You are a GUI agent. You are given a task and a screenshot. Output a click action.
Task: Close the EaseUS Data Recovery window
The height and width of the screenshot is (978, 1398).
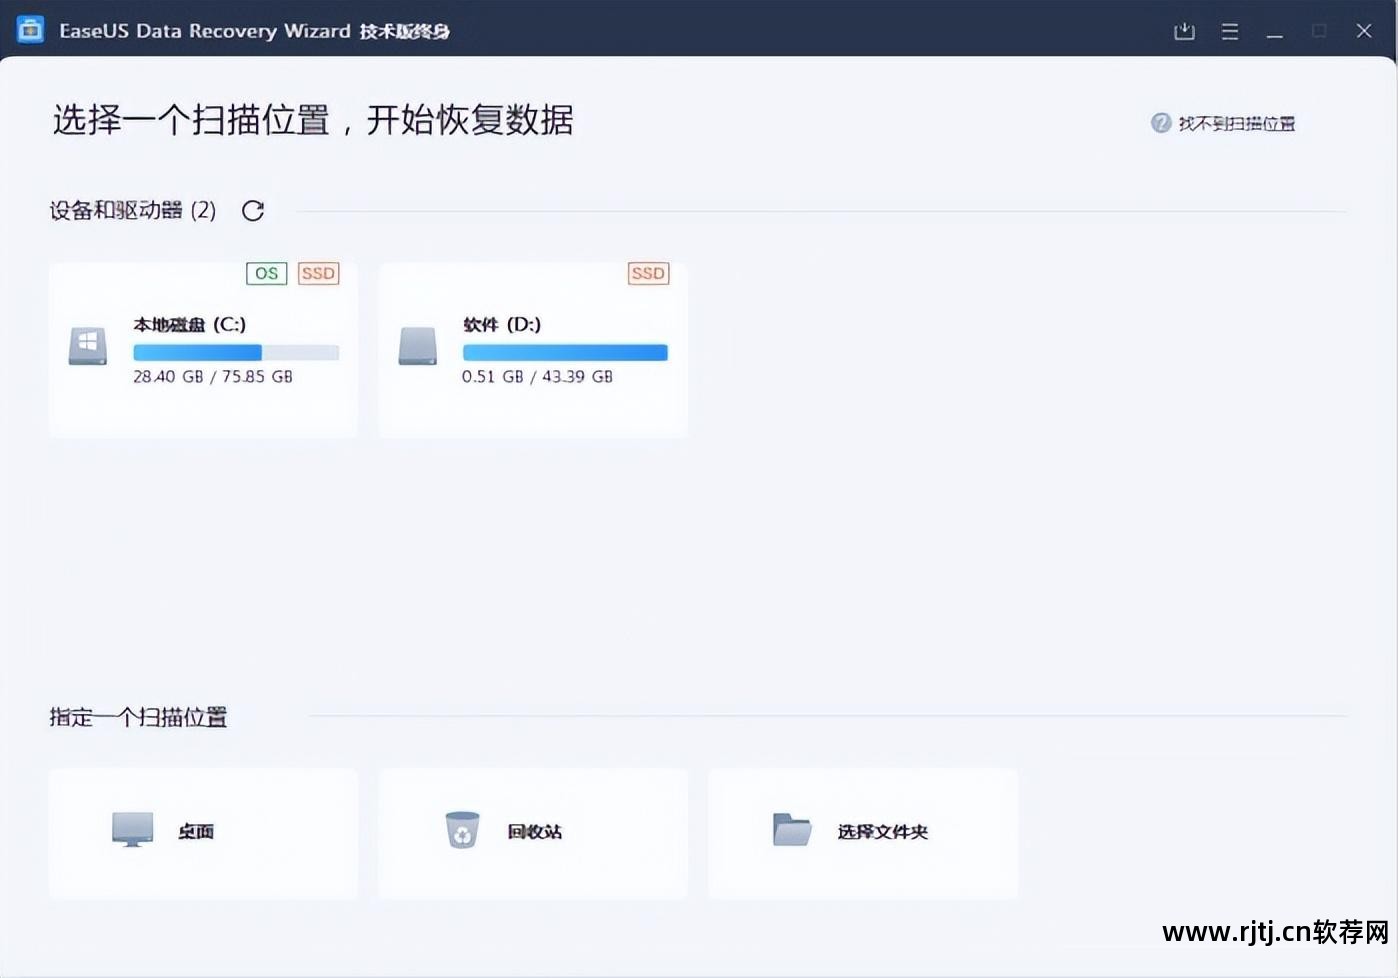pyautogui.click(x=1364, y=31)
